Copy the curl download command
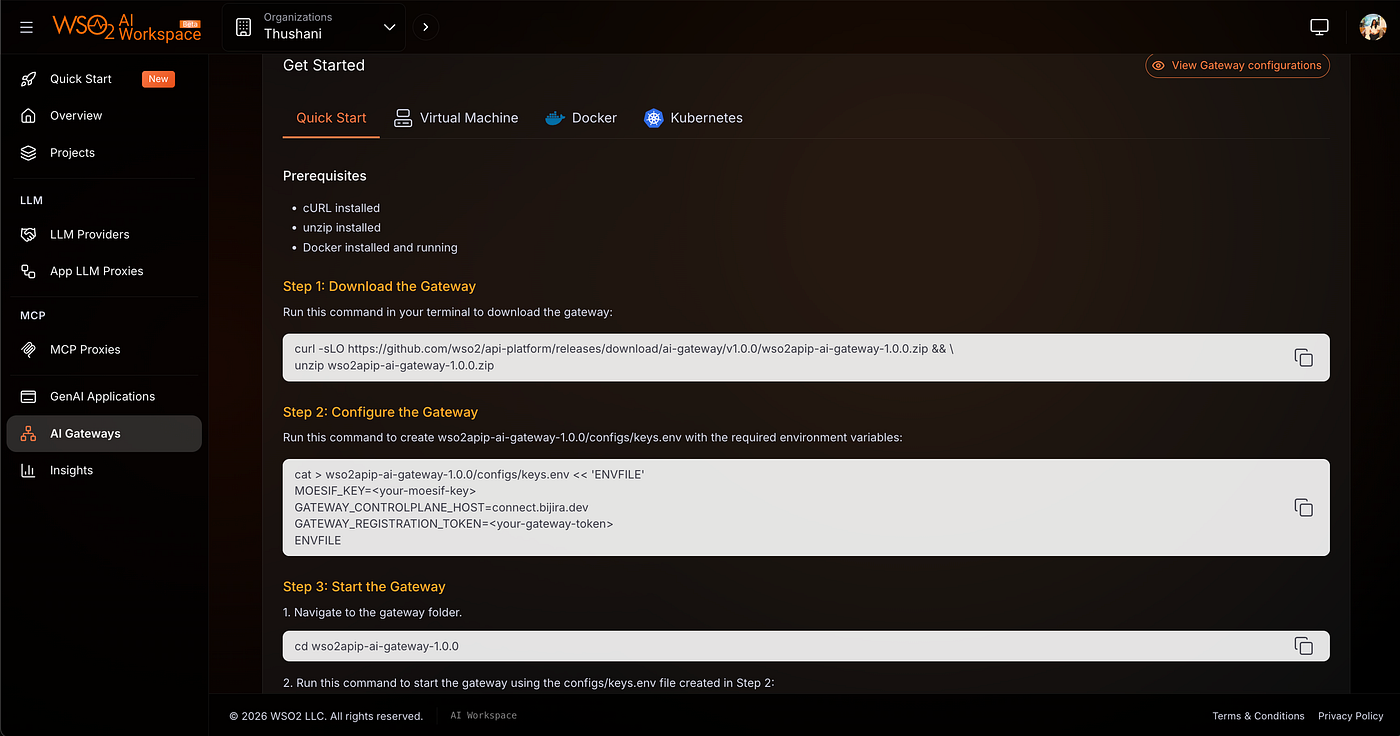 (x=1304, y=357)
